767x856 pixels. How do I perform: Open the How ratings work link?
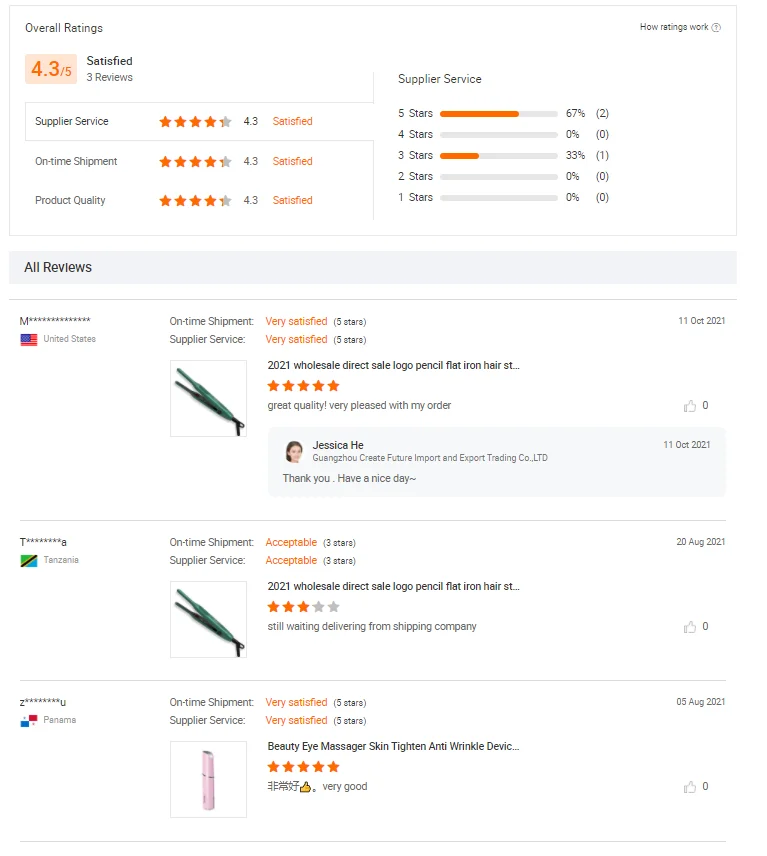[673, 28]
